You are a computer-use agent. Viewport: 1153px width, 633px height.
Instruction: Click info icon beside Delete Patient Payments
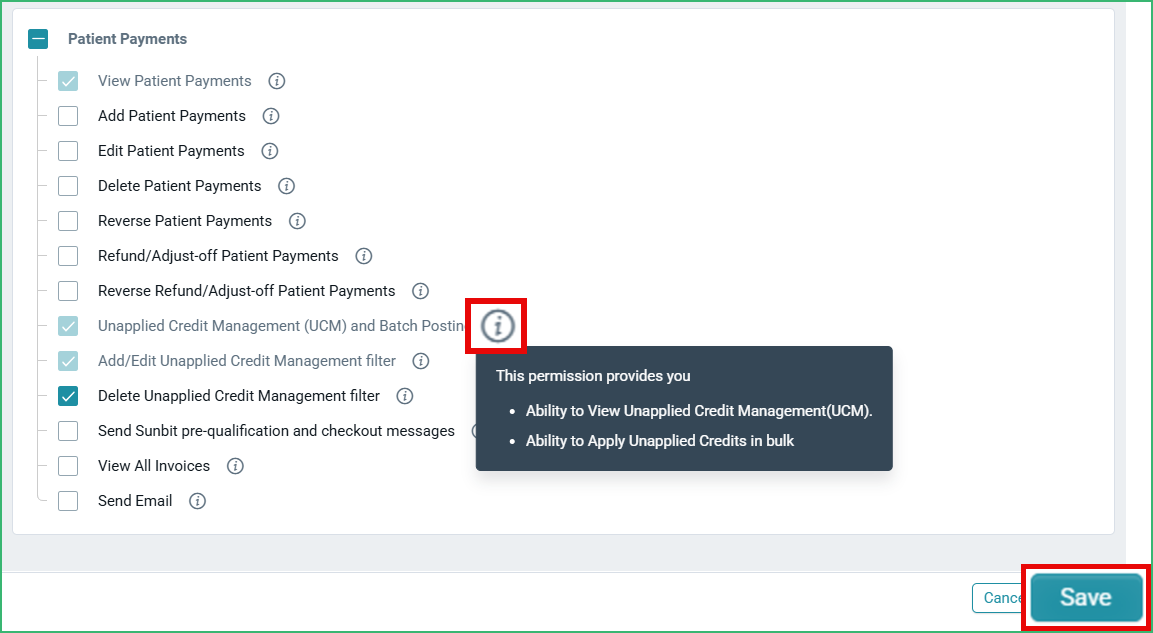pos(287,186)
